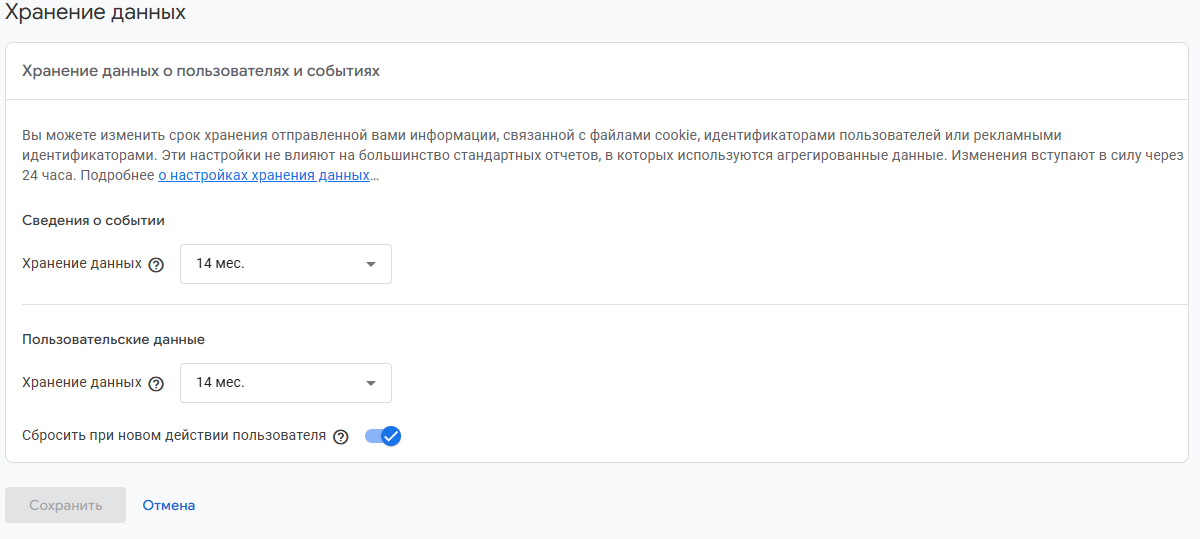Click the Хранение данных page heading

pos(95,12)
